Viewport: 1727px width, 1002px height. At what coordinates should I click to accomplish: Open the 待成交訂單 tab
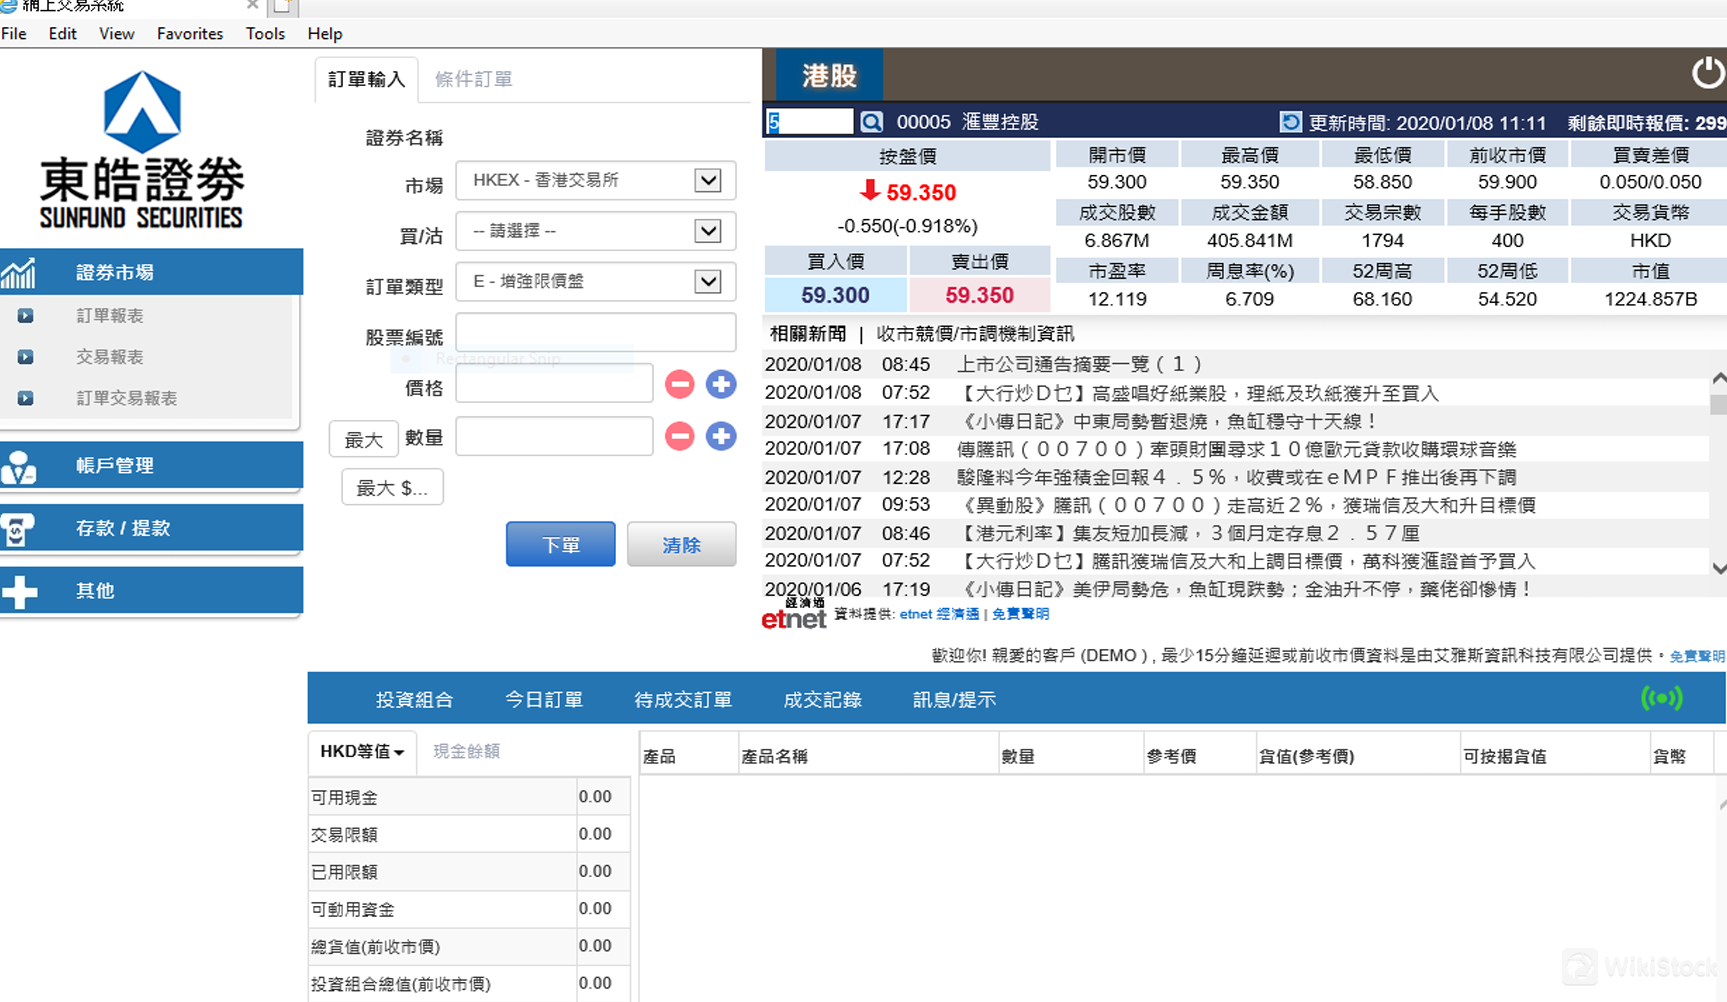pos(683,700)
